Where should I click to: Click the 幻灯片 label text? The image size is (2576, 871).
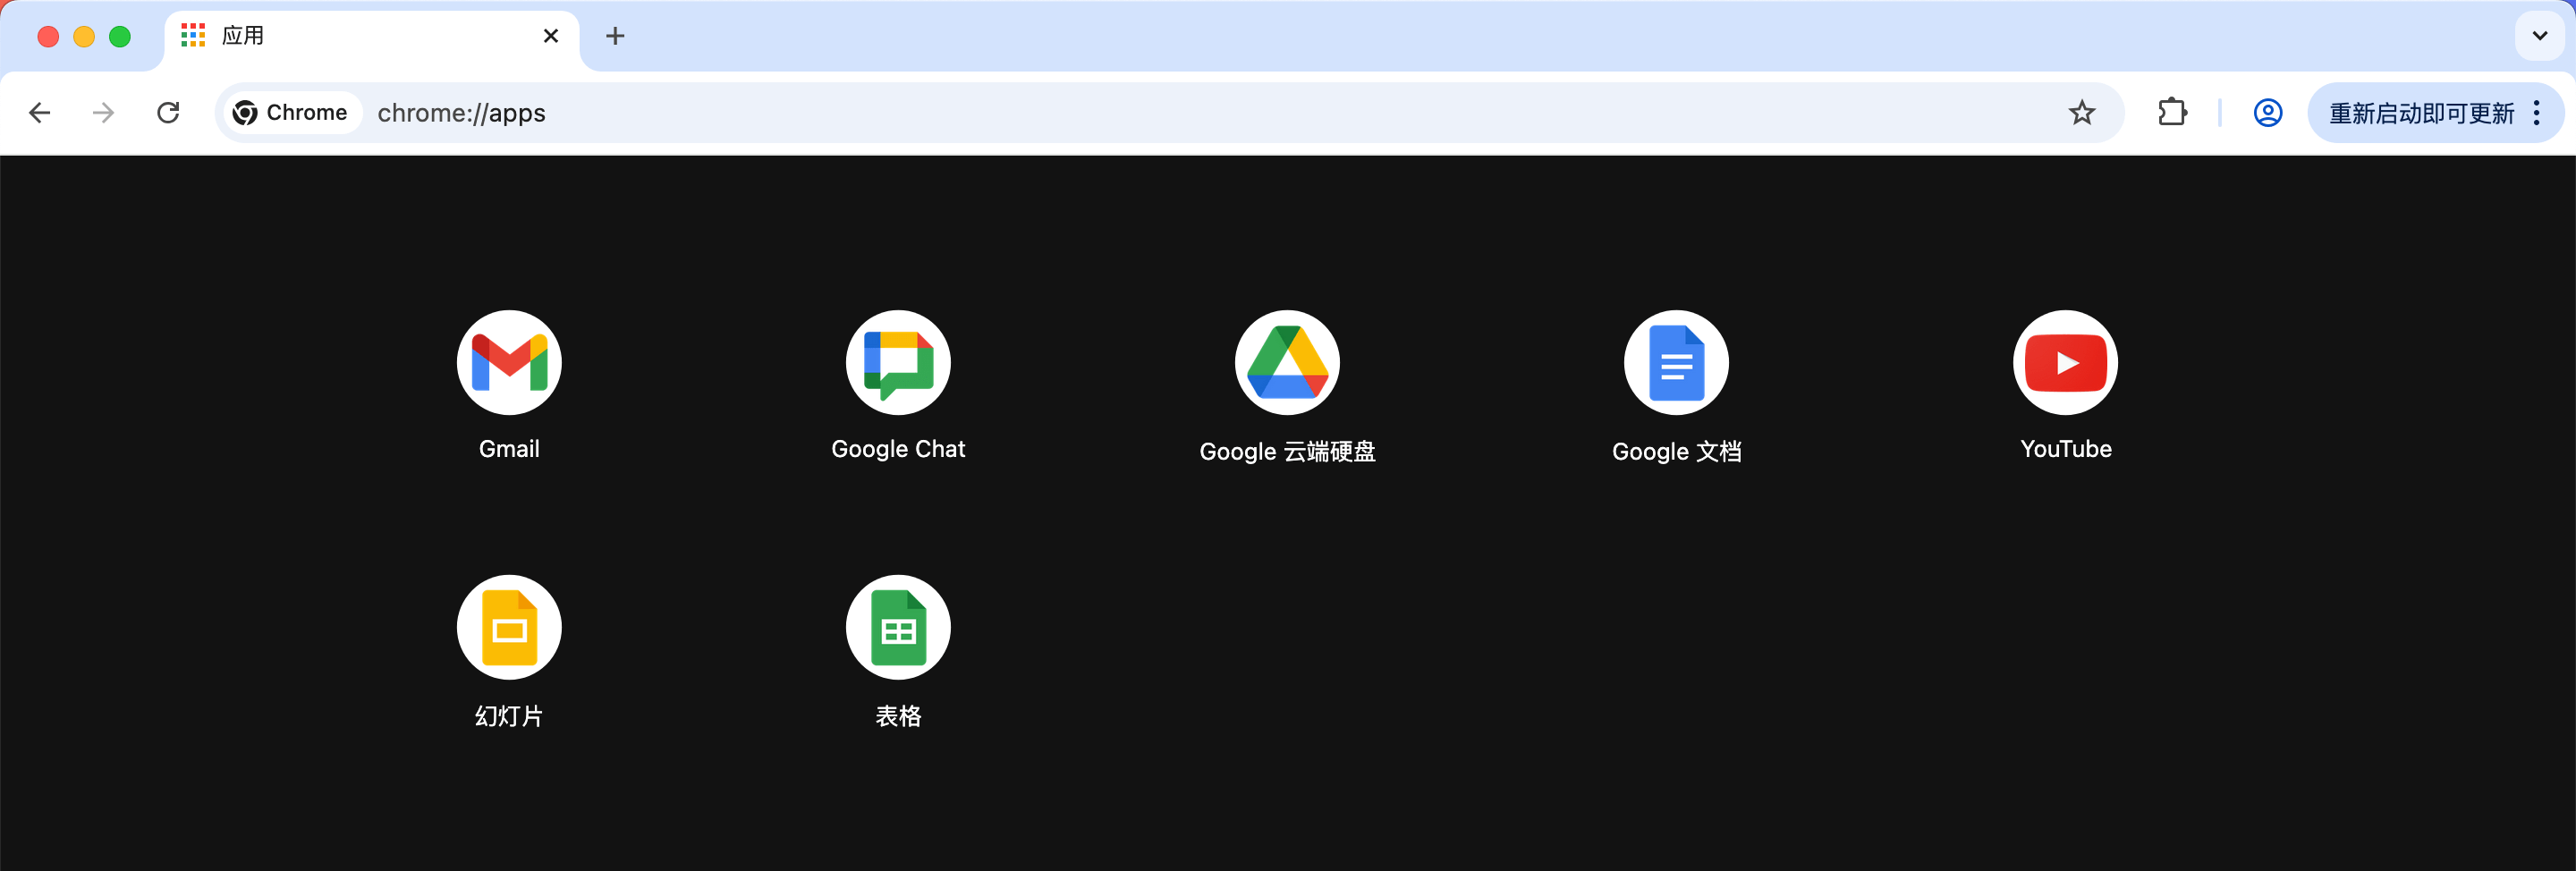click(x=509, y=716)
